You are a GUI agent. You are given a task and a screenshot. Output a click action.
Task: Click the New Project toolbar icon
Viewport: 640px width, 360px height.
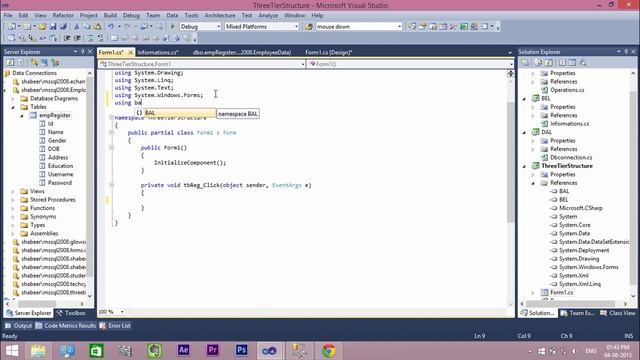[11, 27]
